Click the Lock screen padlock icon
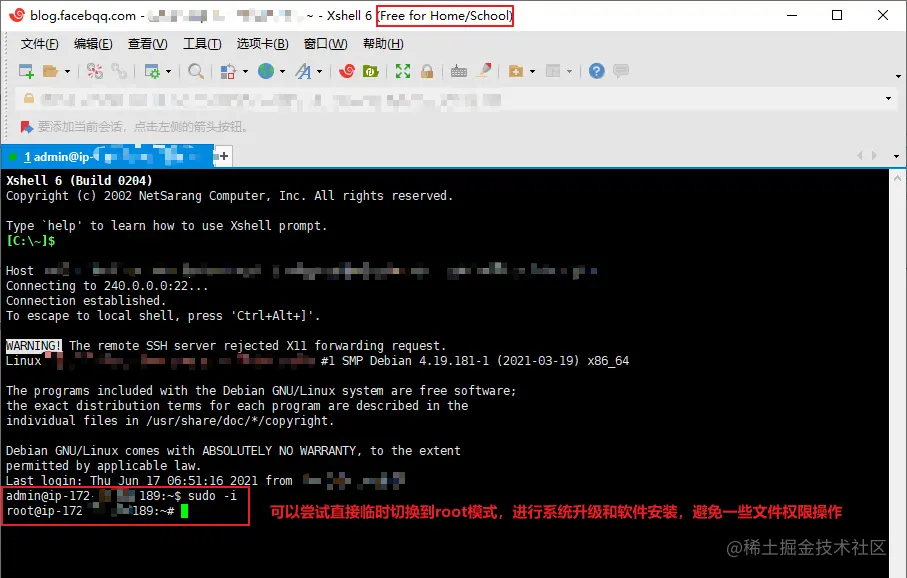This screenshot has height=578, width=907. point(427,71)
